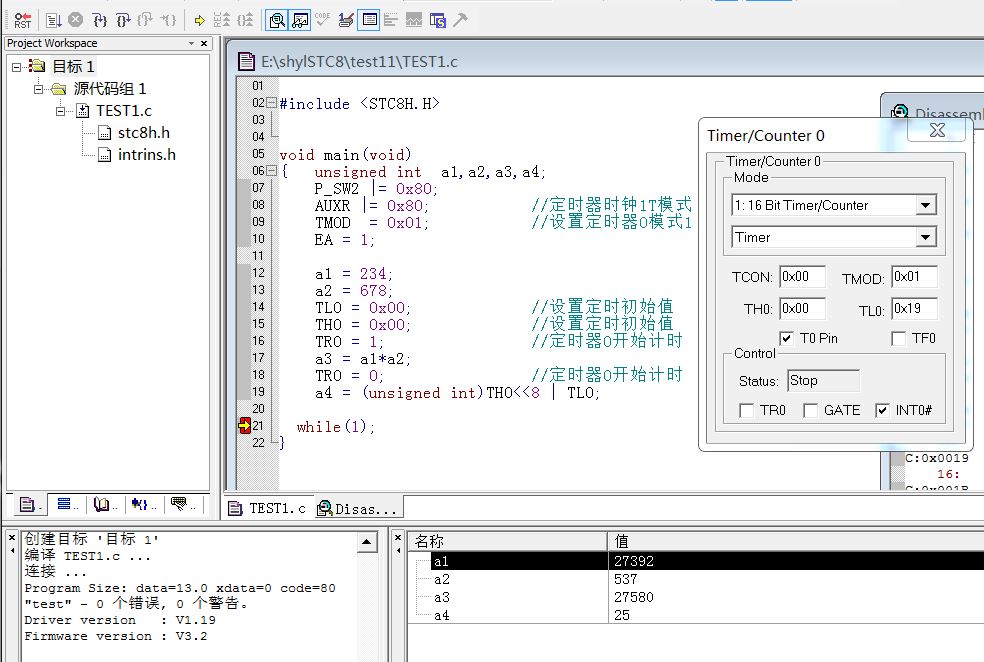
Task: Click the arrow marker on line 21
Action: 245,425
